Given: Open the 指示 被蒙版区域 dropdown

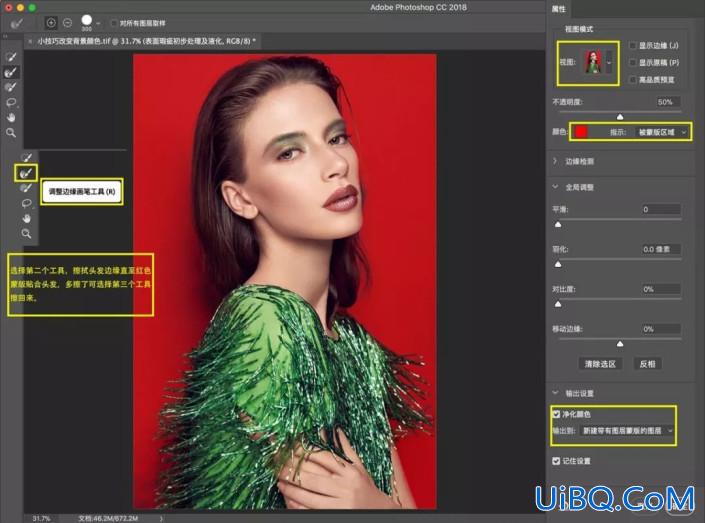Looking at the screenshot, I should (x=662, y=132).
